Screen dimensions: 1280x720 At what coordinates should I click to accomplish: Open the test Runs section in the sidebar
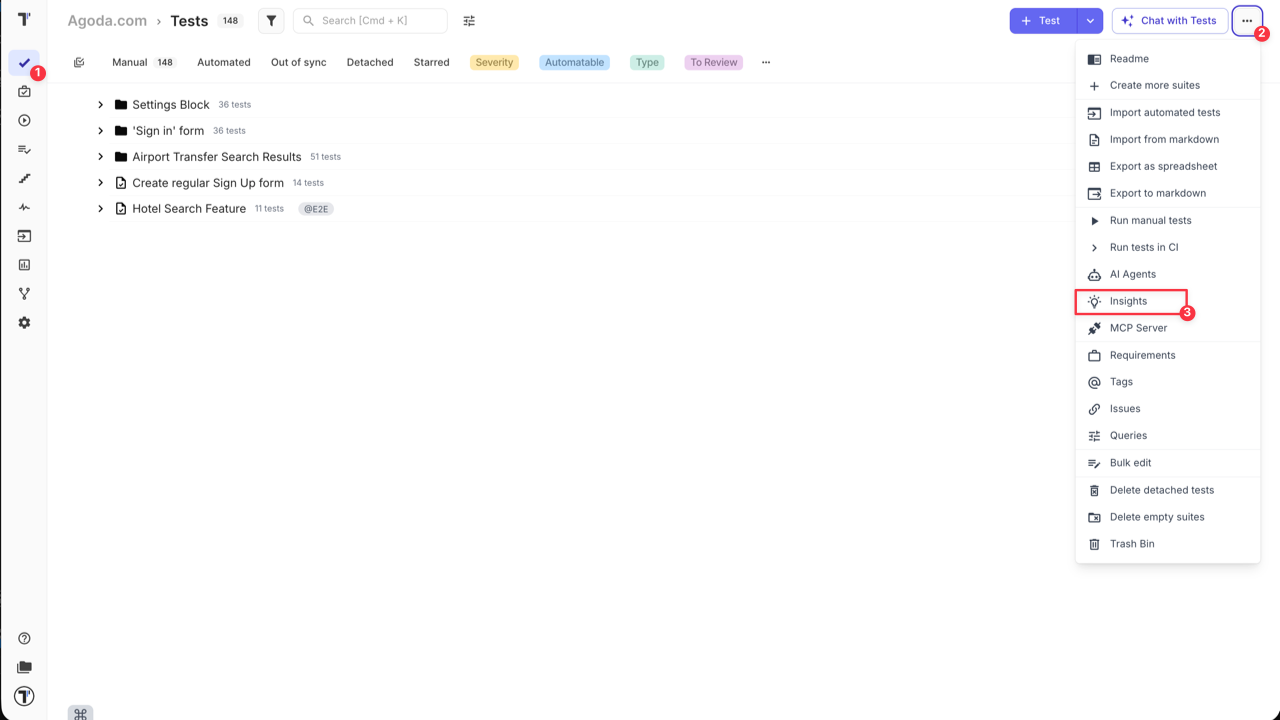pos(24,120)
